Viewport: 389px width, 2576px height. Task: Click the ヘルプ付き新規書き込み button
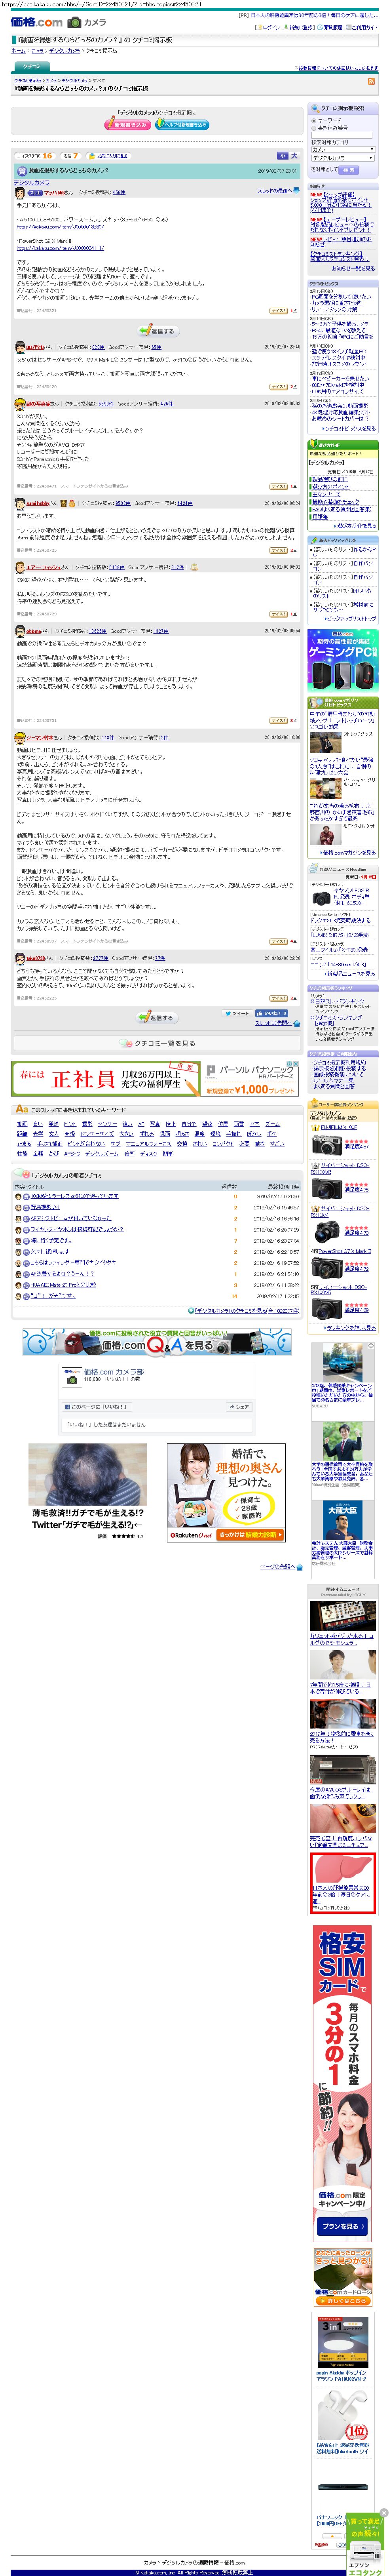[x=182, y=125]
